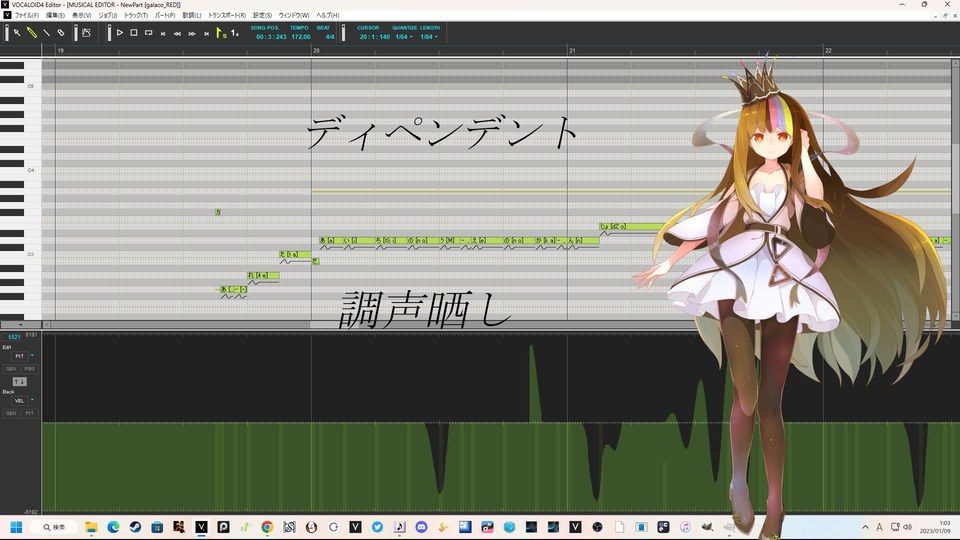Click the TEMPO 172.00 value
Viewport: 960px width, 540px height.
tap(301, 37)
